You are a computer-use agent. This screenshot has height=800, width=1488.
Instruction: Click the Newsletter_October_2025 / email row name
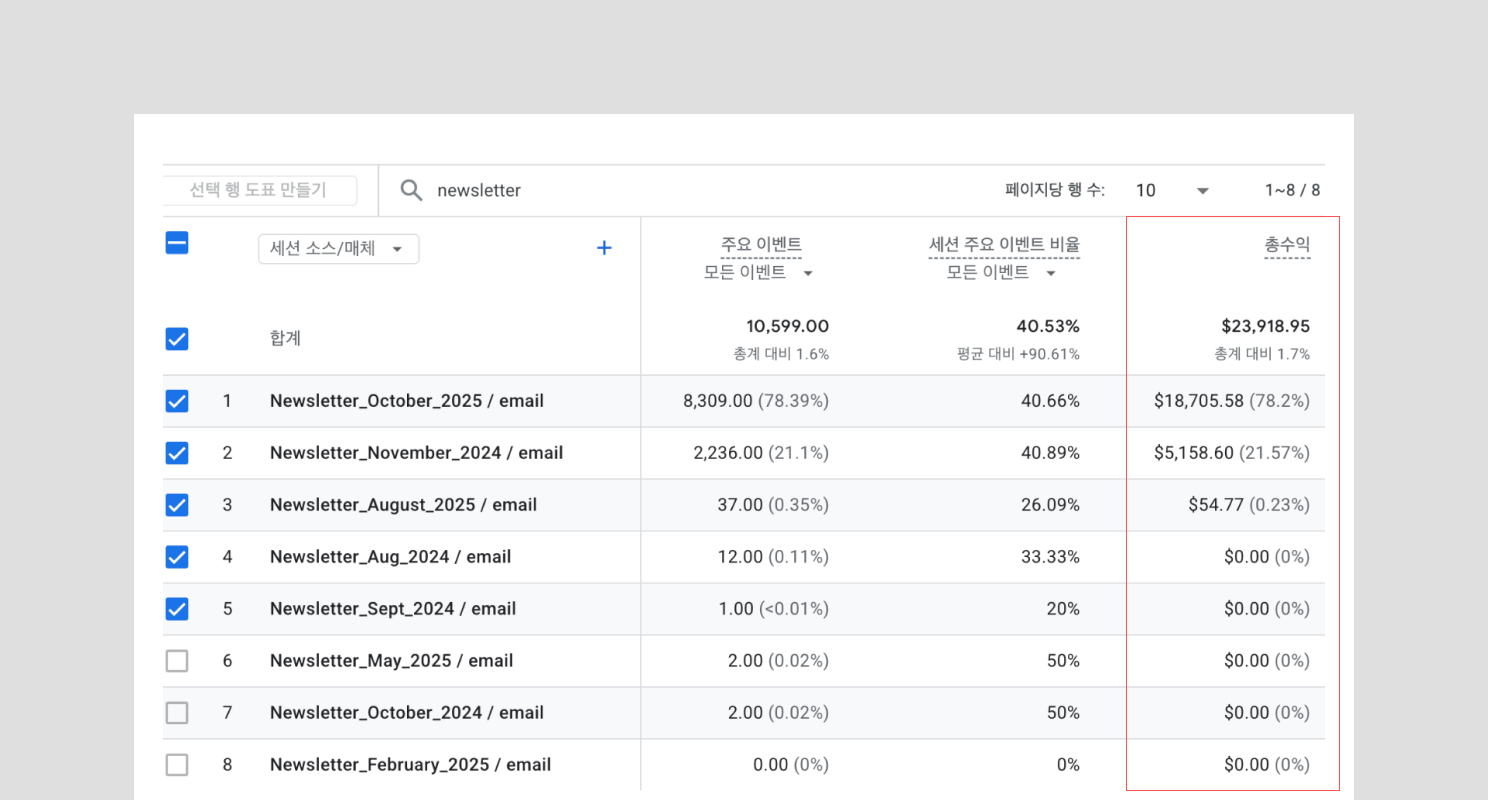(x=407, y=401)
